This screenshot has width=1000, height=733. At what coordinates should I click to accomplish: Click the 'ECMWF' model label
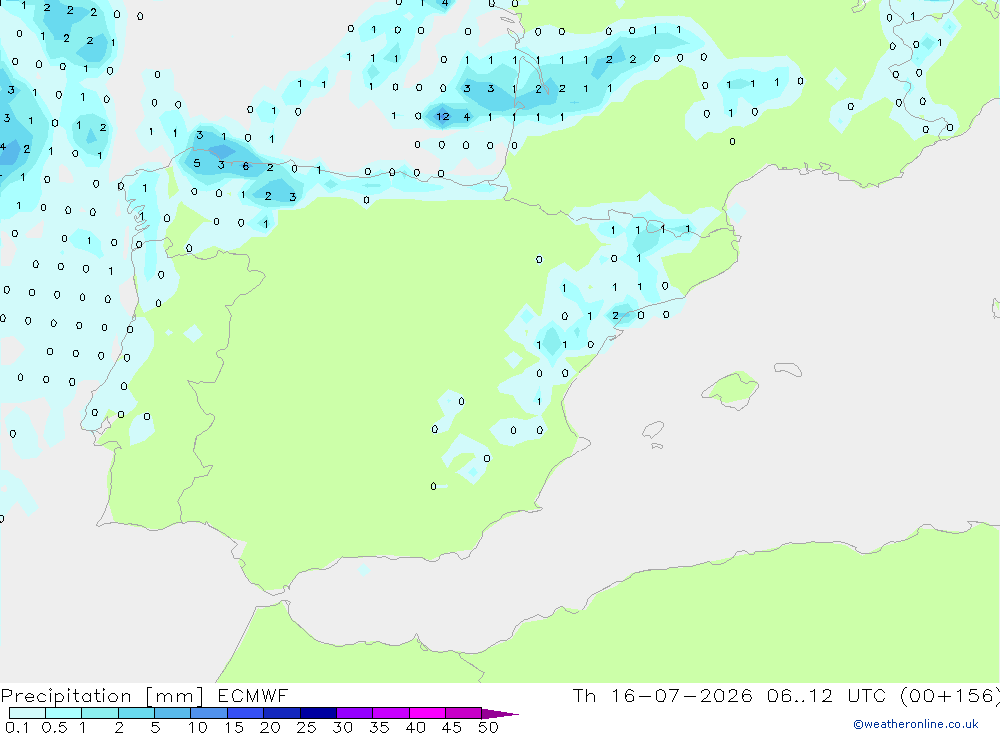click(x=253, y=695)
